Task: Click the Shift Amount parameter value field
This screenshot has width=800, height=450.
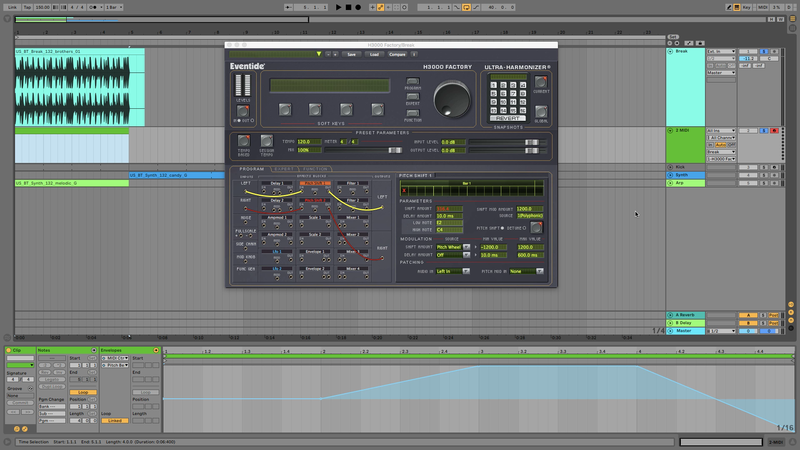Action: click(x=449, y=209)
